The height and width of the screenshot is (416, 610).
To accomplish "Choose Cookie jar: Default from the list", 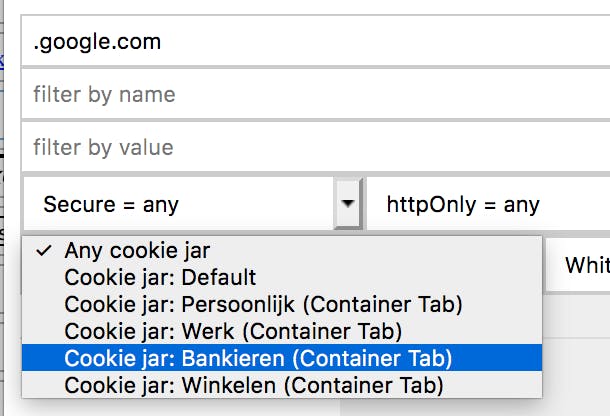I will [x=160, y=277].
